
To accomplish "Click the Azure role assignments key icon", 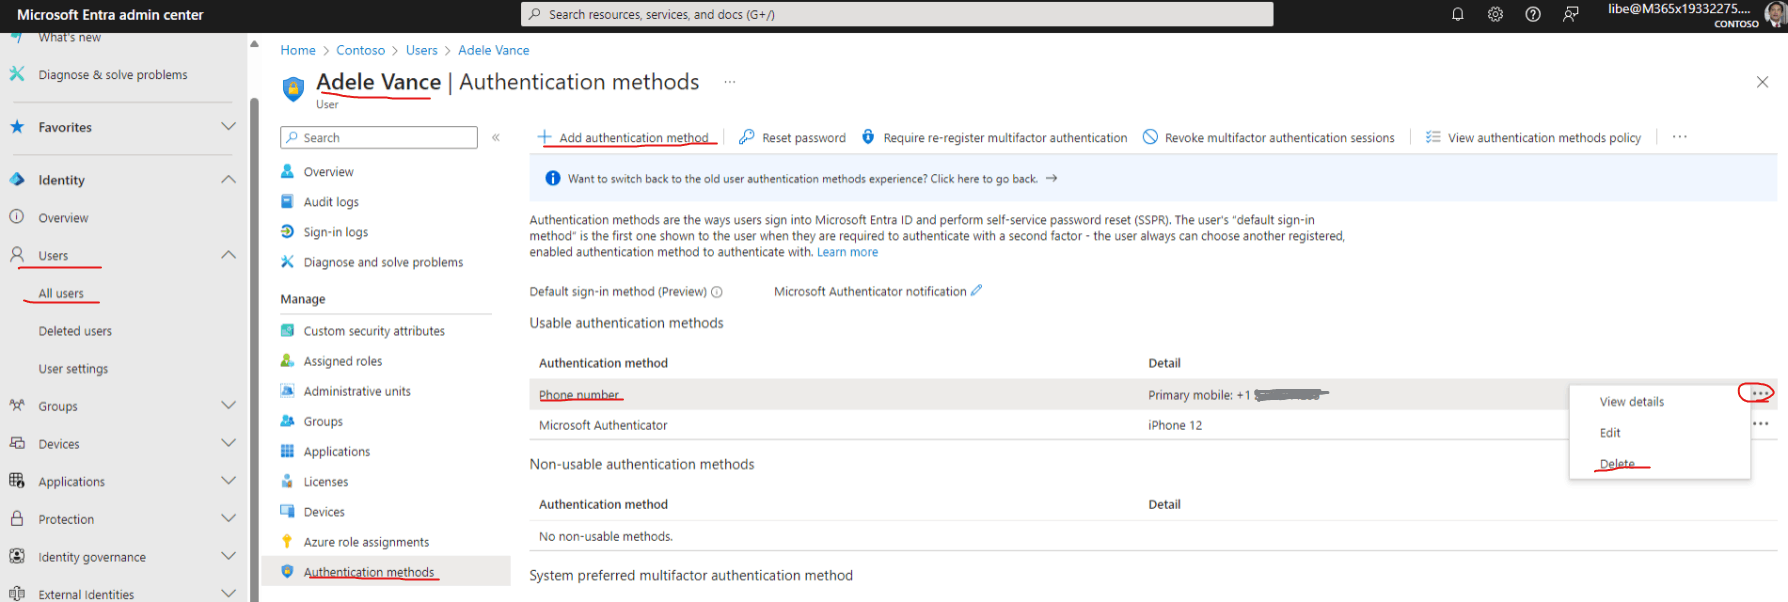I will point(287,541).
